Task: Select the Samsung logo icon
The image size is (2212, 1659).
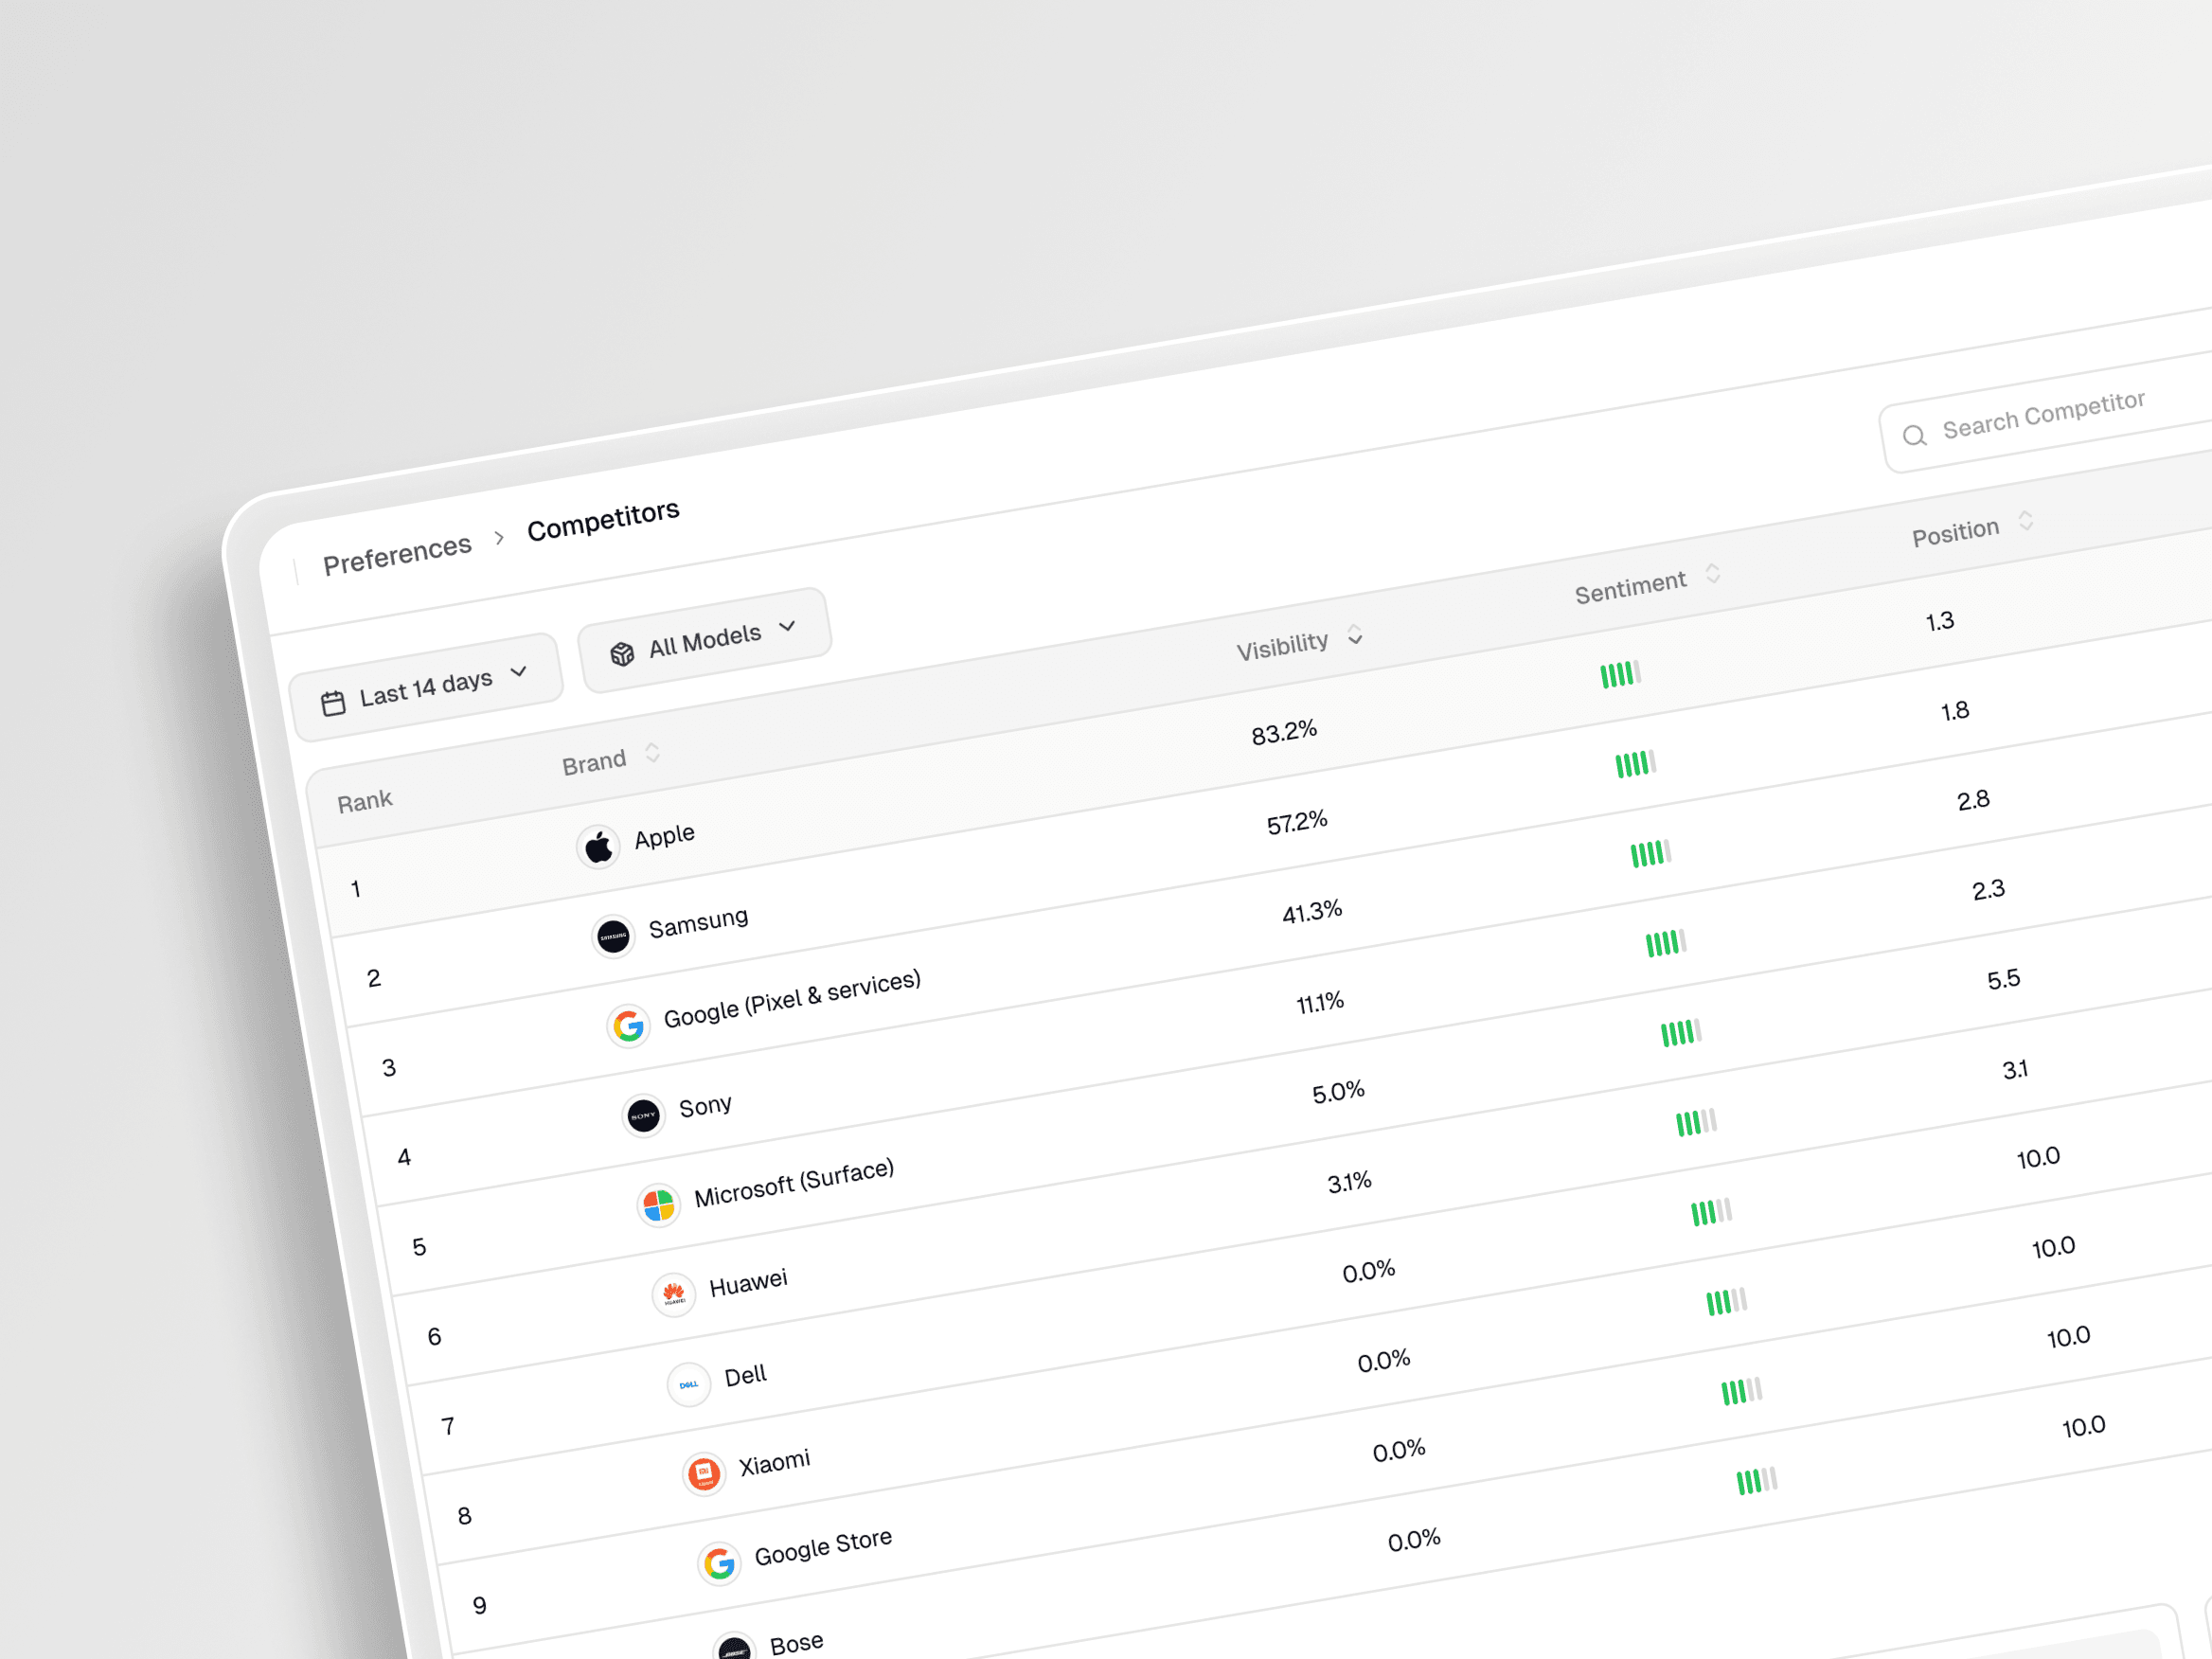Action: pos(613,934)
